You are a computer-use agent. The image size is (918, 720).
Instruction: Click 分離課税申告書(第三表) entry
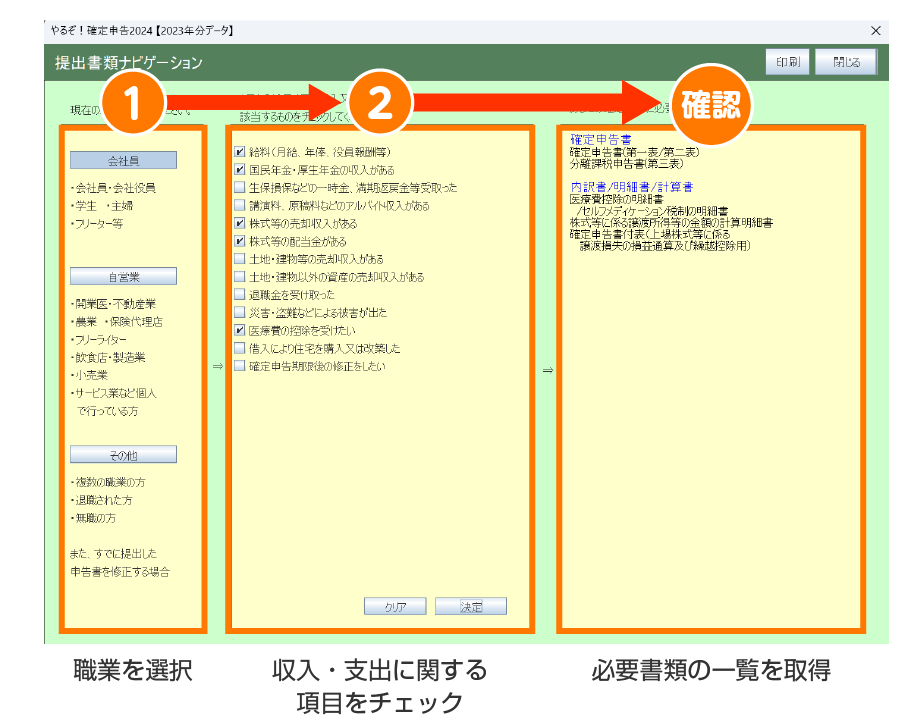tap(626, 163)
